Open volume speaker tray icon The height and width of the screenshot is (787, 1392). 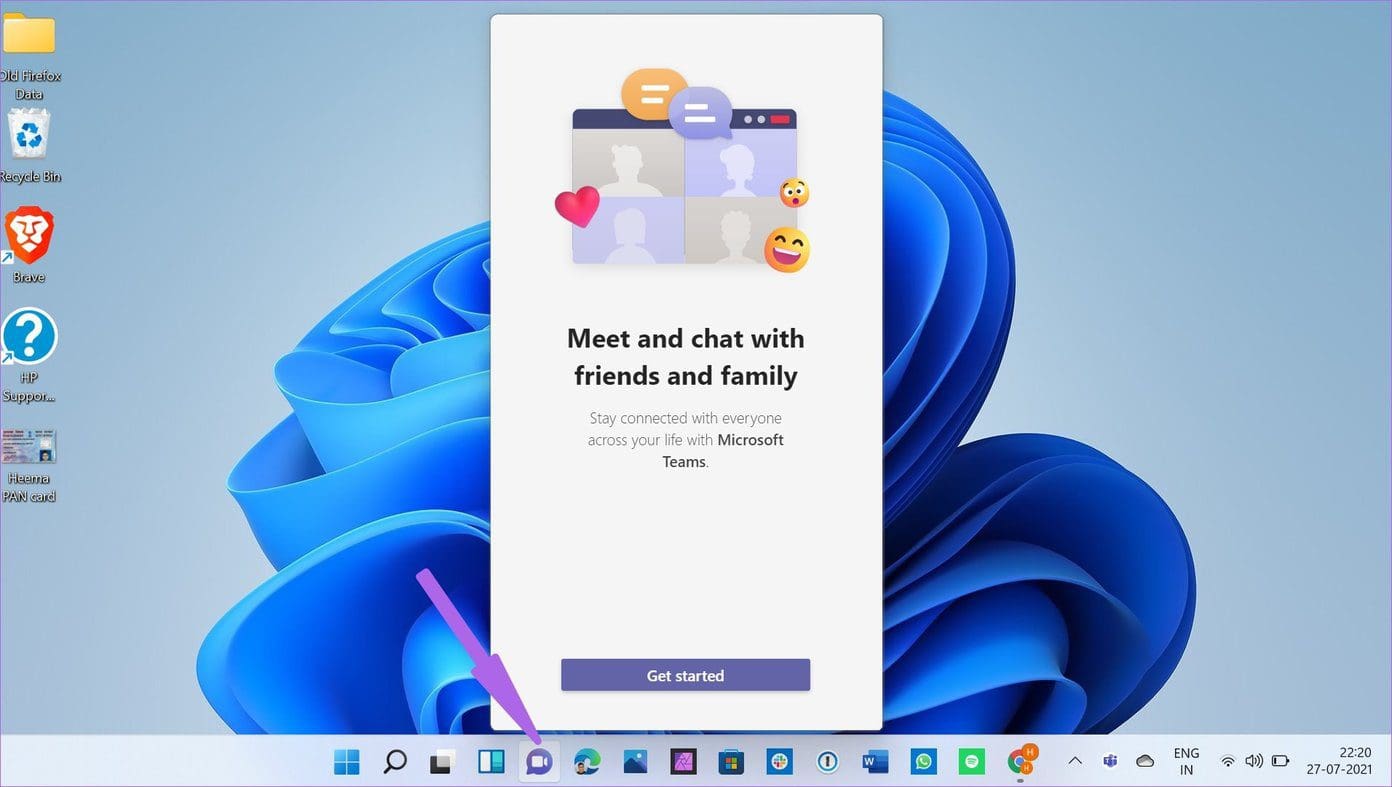tap(1254, 762)
